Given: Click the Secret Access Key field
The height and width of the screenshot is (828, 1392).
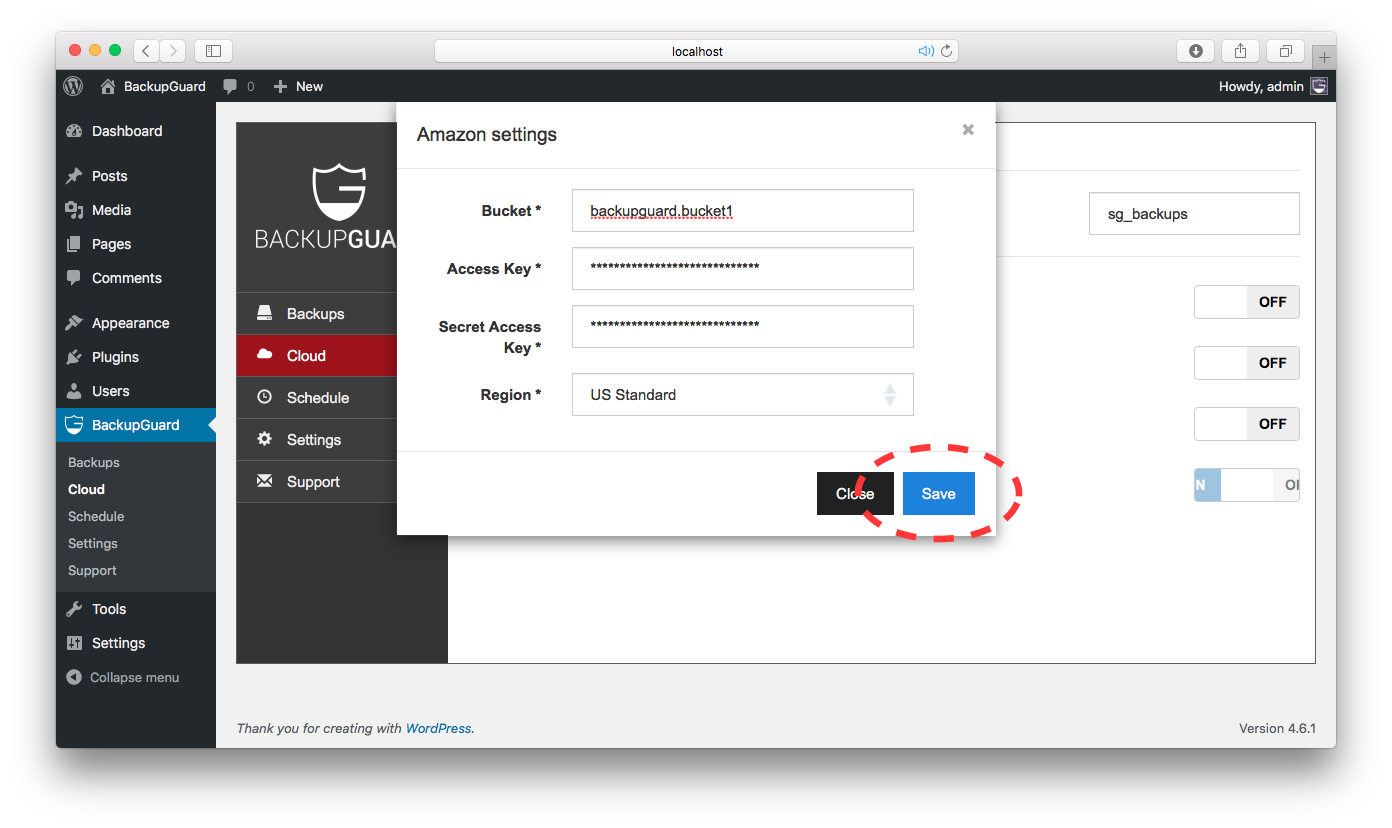Looking at the screenshot, I should (x=743, y=326).
